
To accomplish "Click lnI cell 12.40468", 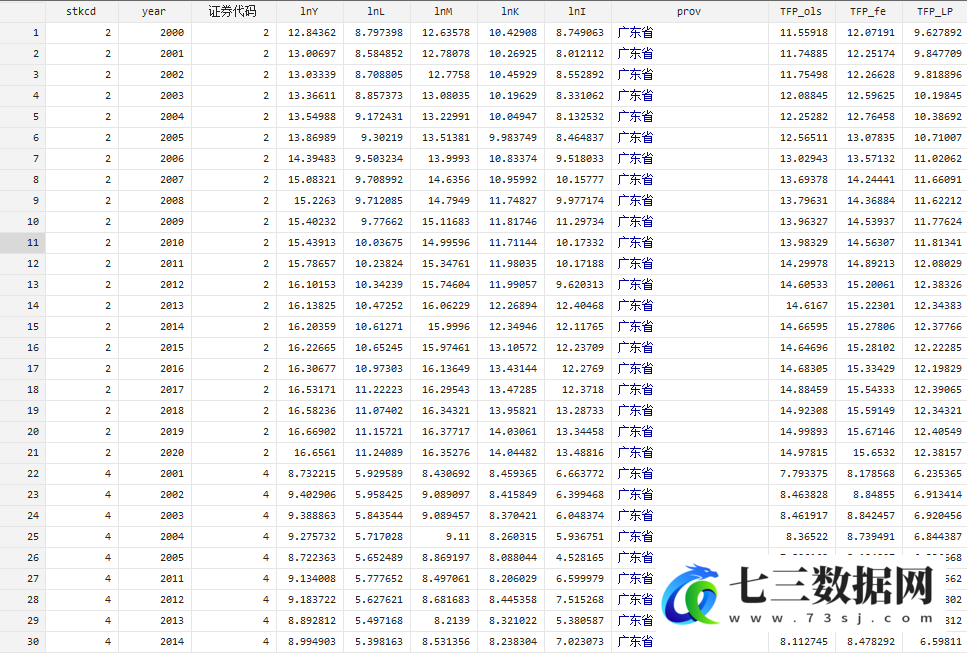I will [x=580, y=305].
